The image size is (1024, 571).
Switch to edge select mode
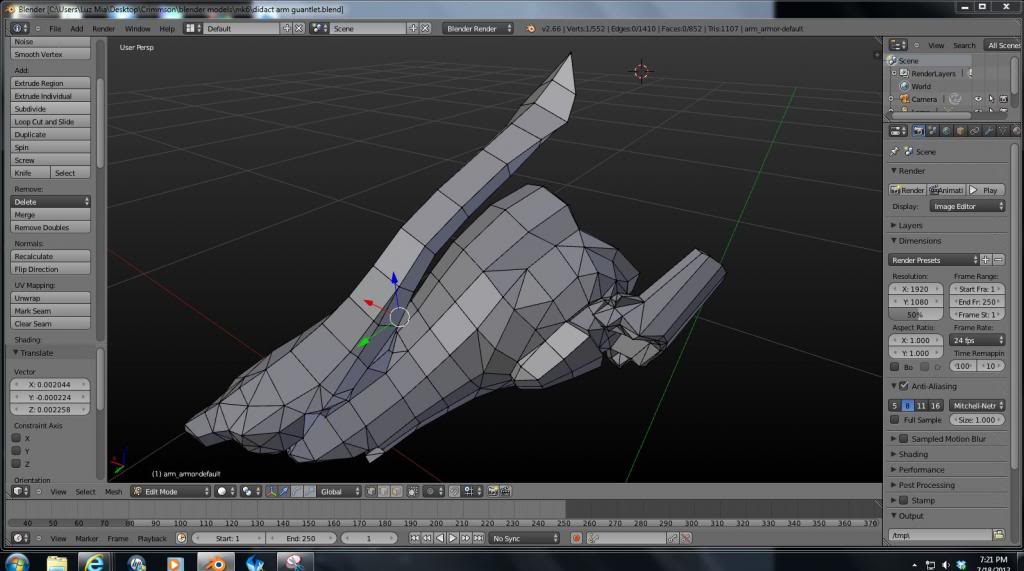click(383, 491)
